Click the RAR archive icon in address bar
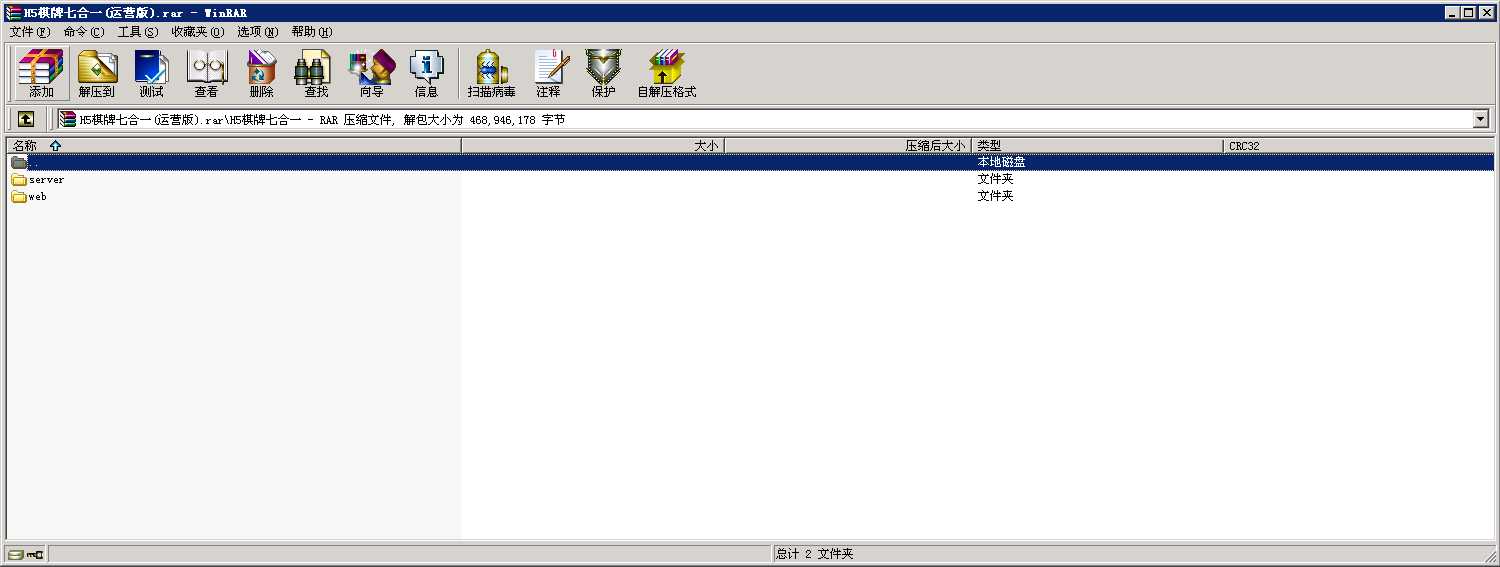 pos(68,119)
